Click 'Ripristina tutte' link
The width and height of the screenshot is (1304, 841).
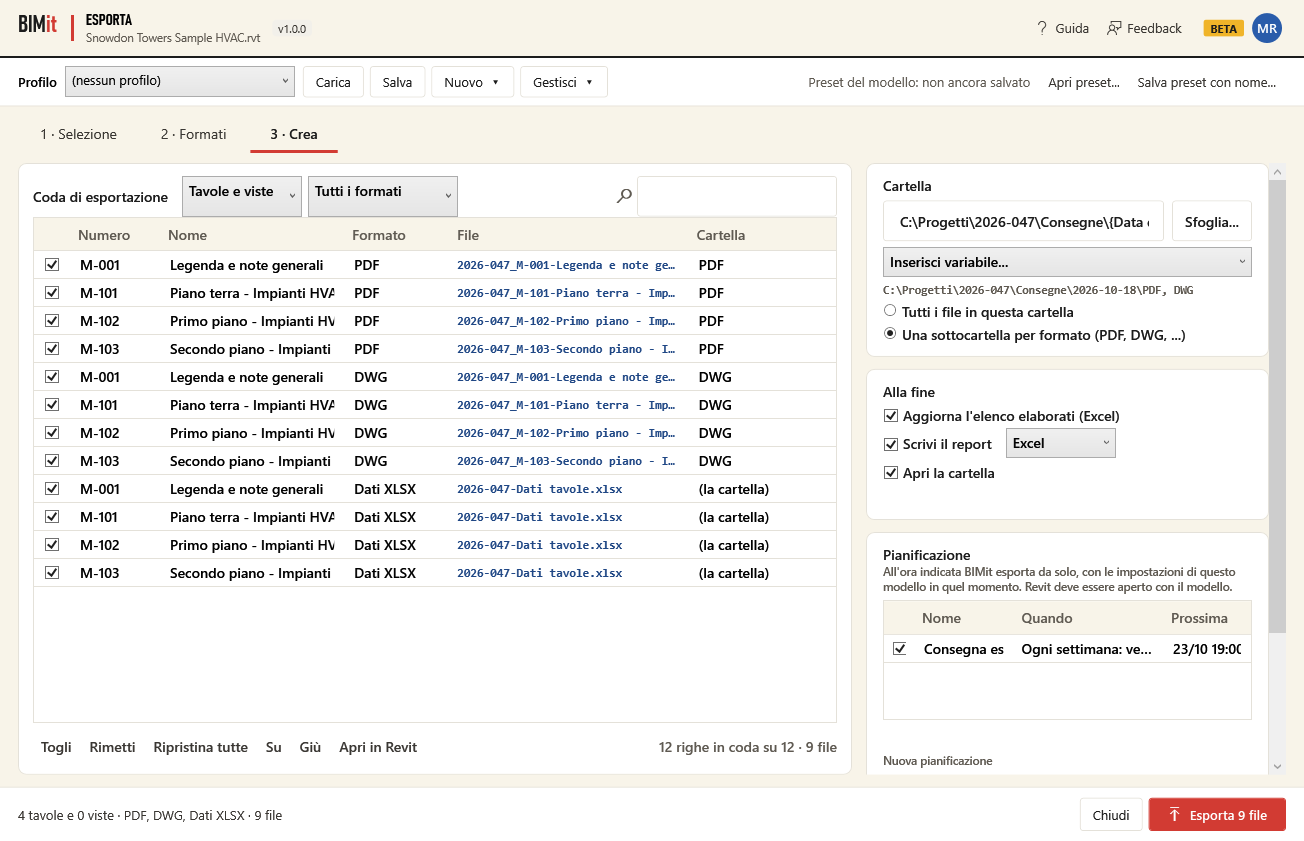coord(200,747)
